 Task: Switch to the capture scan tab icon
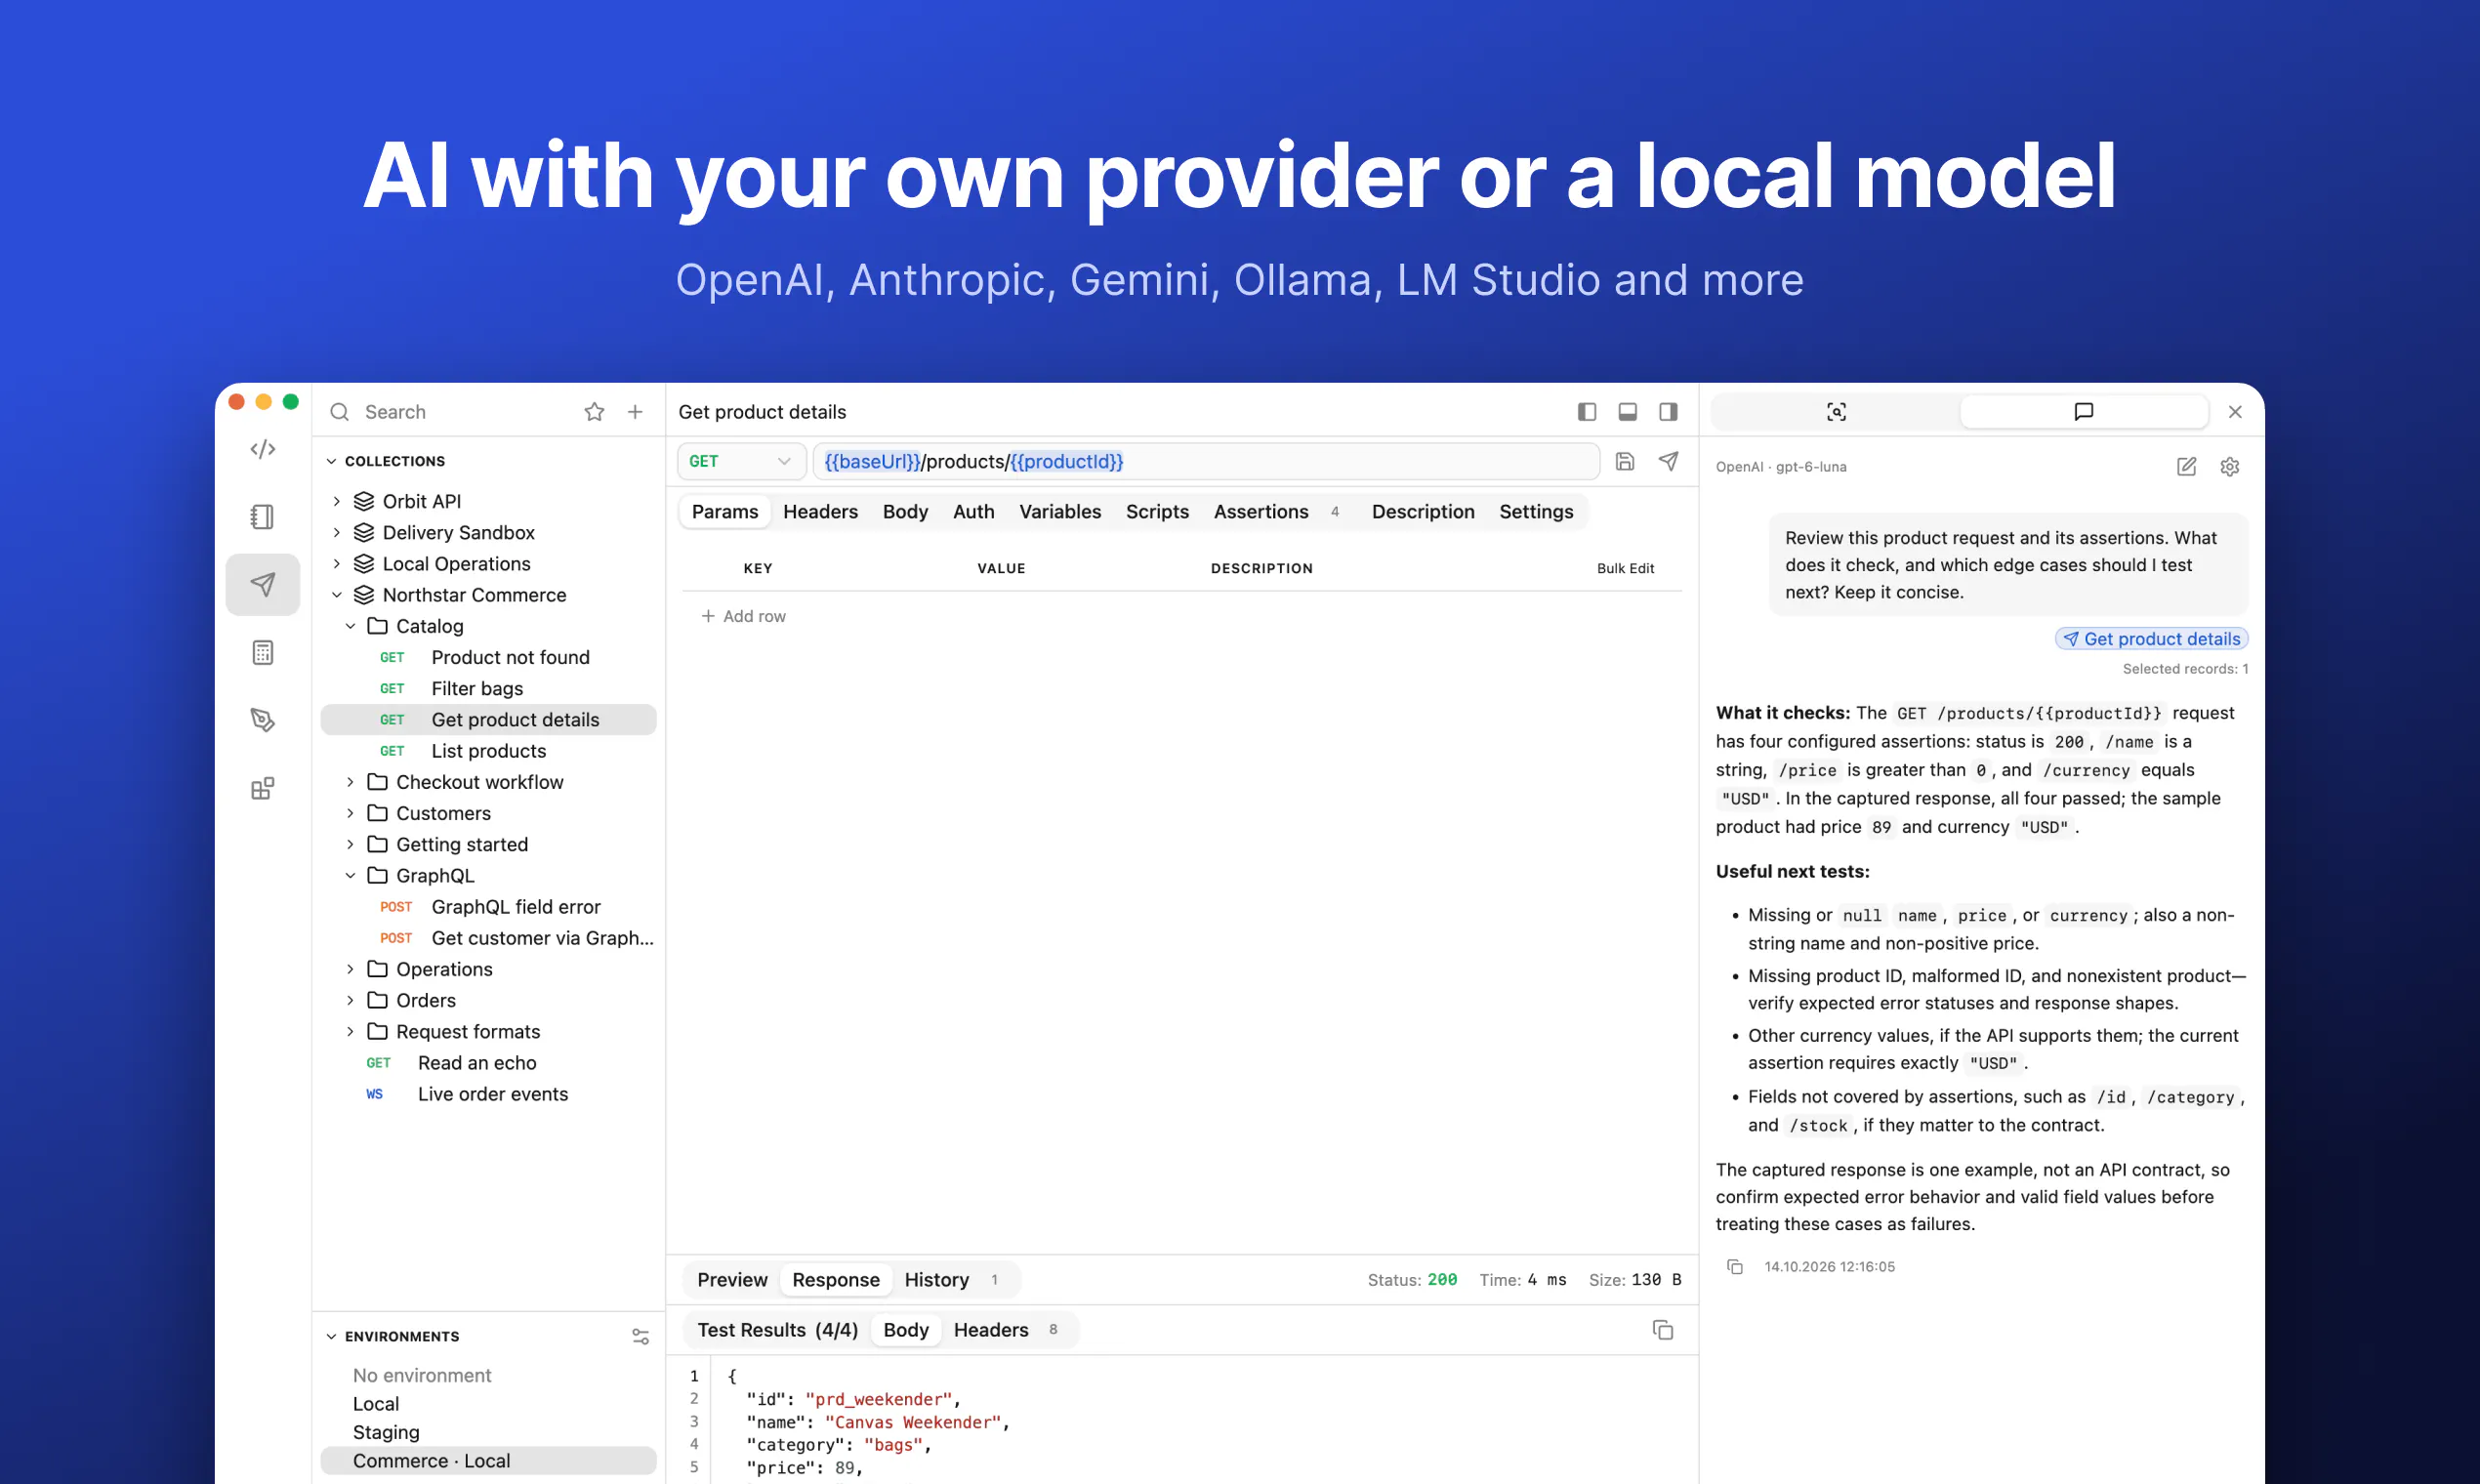(1836, 412)
